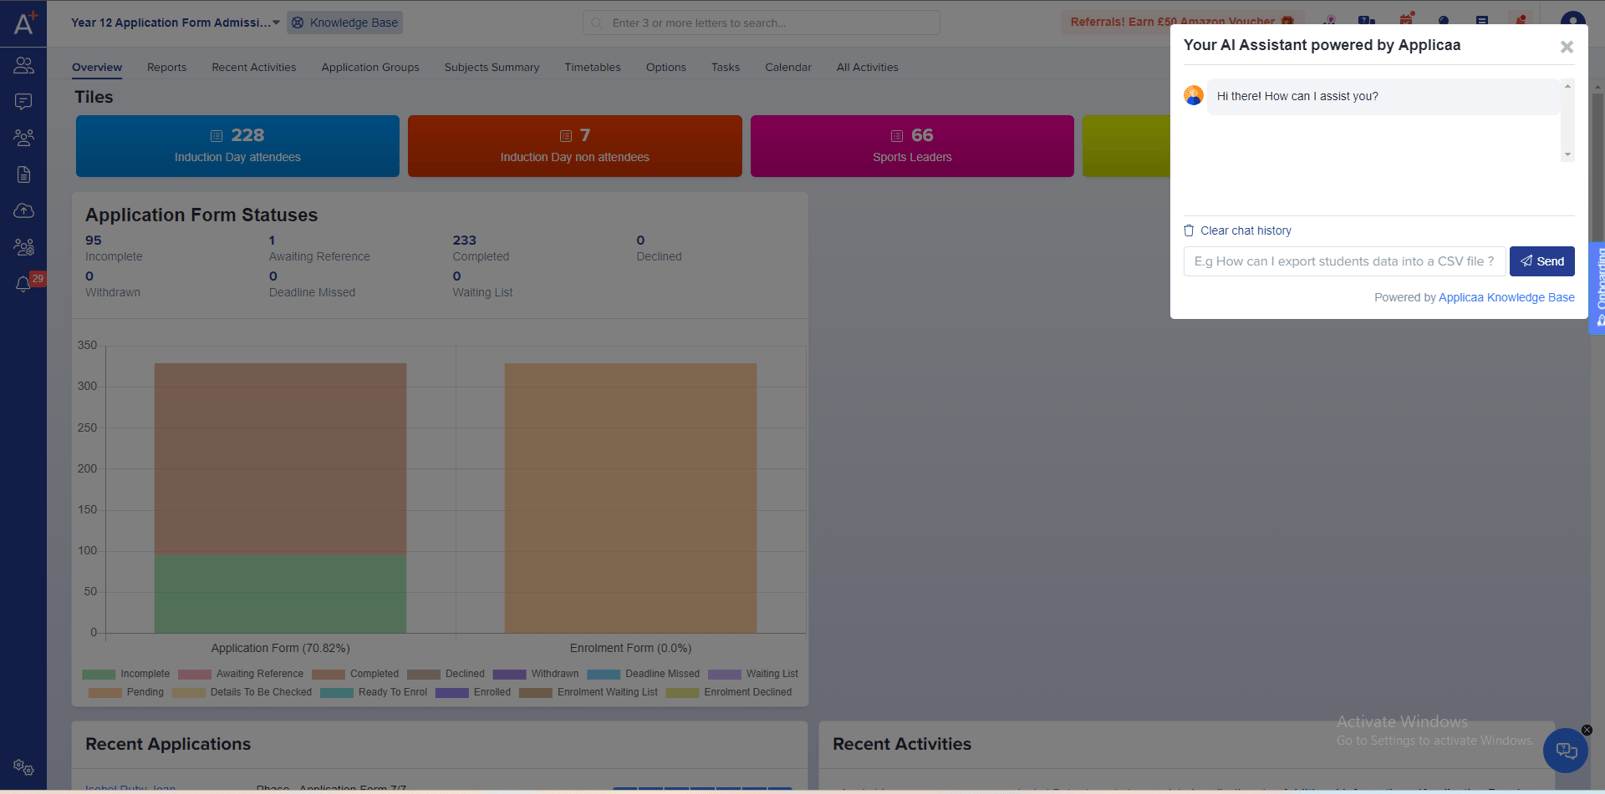Click the Applicaa A+ logo
This screenshot has height=794, width=1605.
(x=24, y=22)
